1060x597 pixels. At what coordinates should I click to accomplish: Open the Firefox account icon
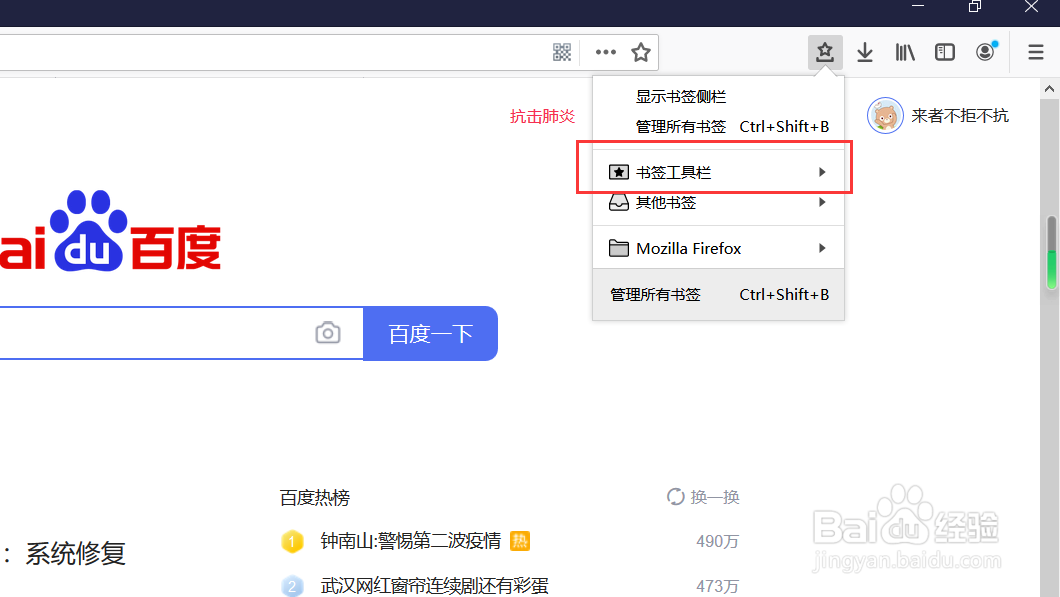click(986, 51)
